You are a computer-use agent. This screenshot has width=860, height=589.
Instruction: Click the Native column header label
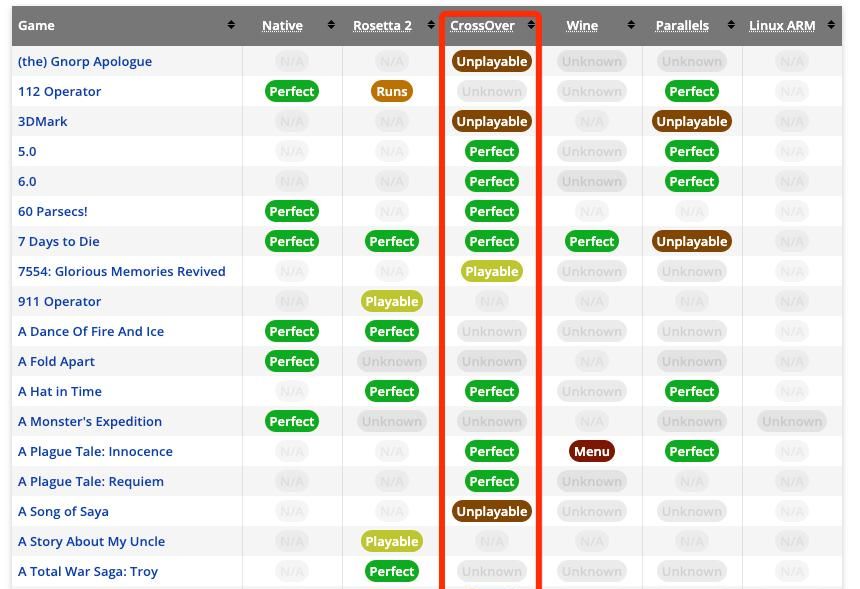pos(282,25)
